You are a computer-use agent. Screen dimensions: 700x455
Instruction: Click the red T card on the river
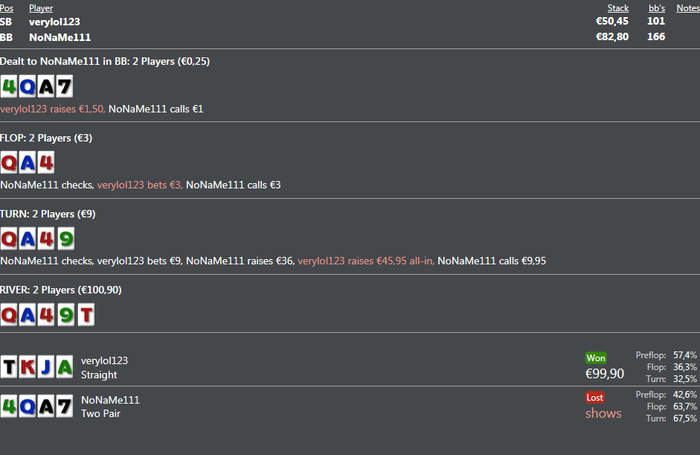[87, 315]
